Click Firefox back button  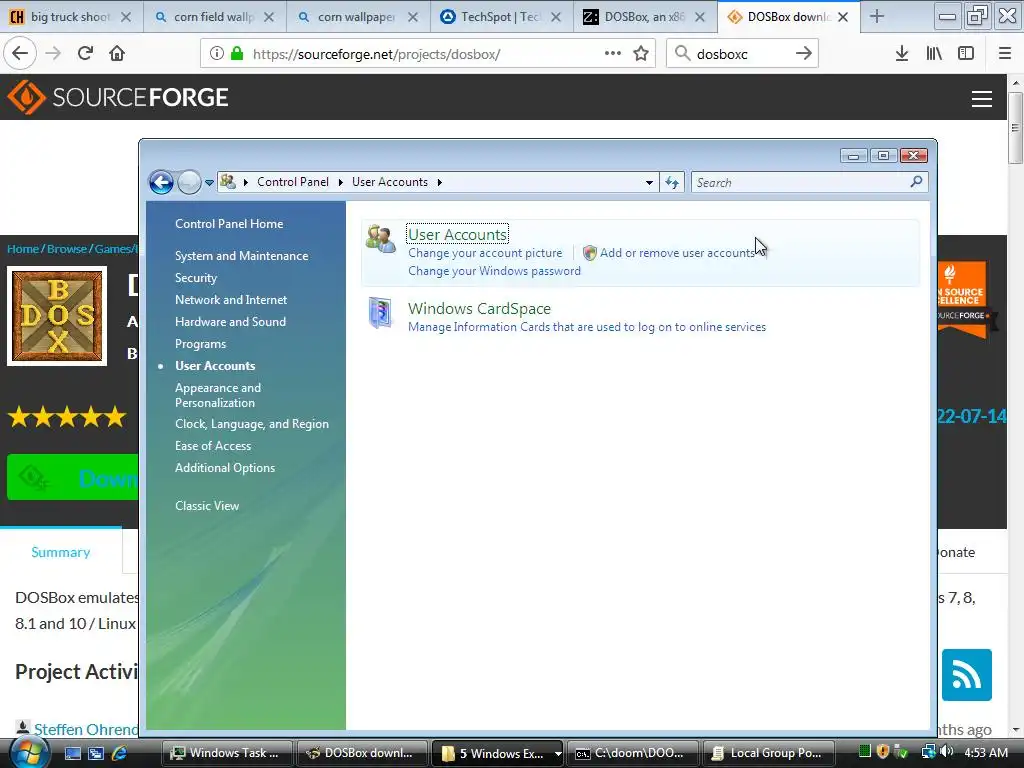pos(20,53)
